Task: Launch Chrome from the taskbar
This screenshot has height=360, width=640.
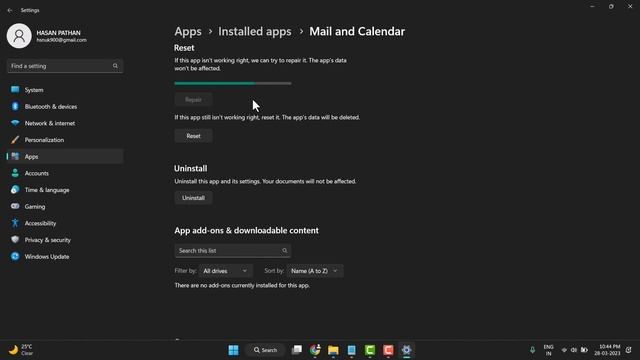Action: pos(315,350)
